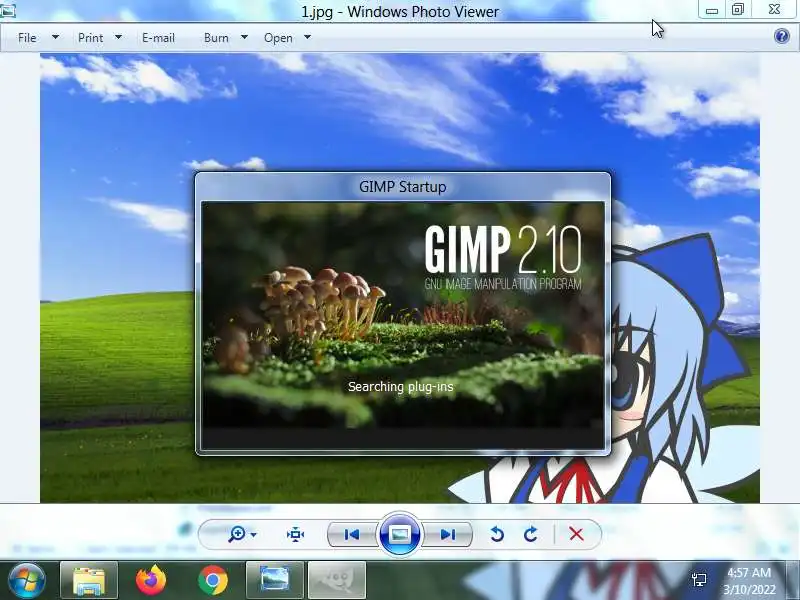The image size is (800, 600).
Task: Open Windows Explorer from the taskbar
Action: point(89,580)
